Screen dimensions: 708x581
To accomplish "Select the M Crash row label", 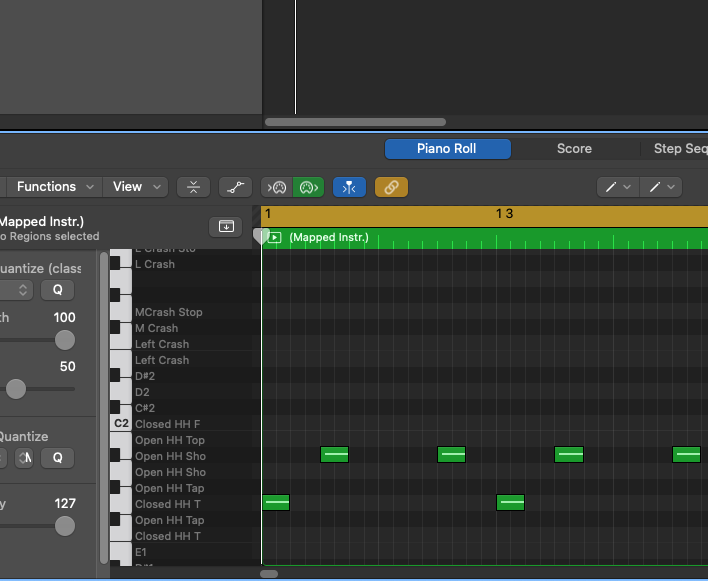I will tap(156, 328).
